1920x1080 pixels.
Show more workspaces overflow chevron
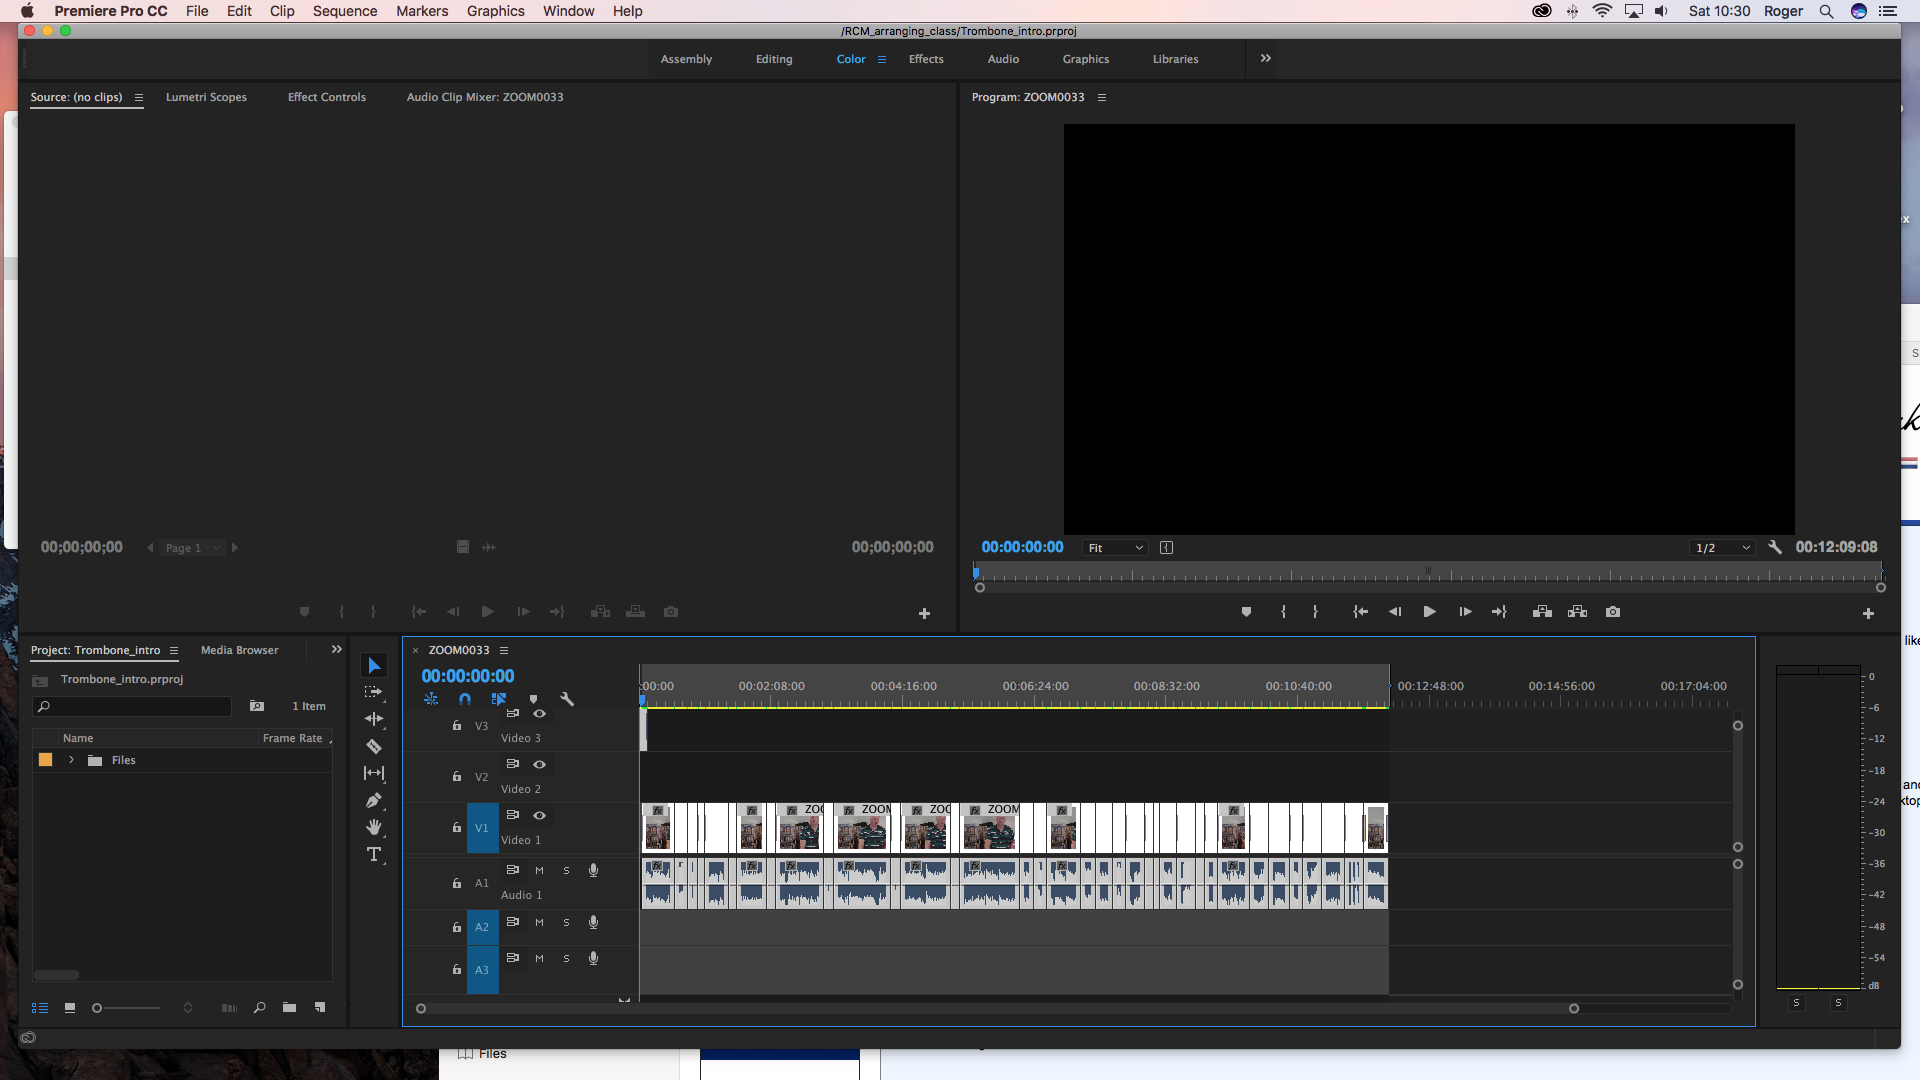[x=1266, y=58]
